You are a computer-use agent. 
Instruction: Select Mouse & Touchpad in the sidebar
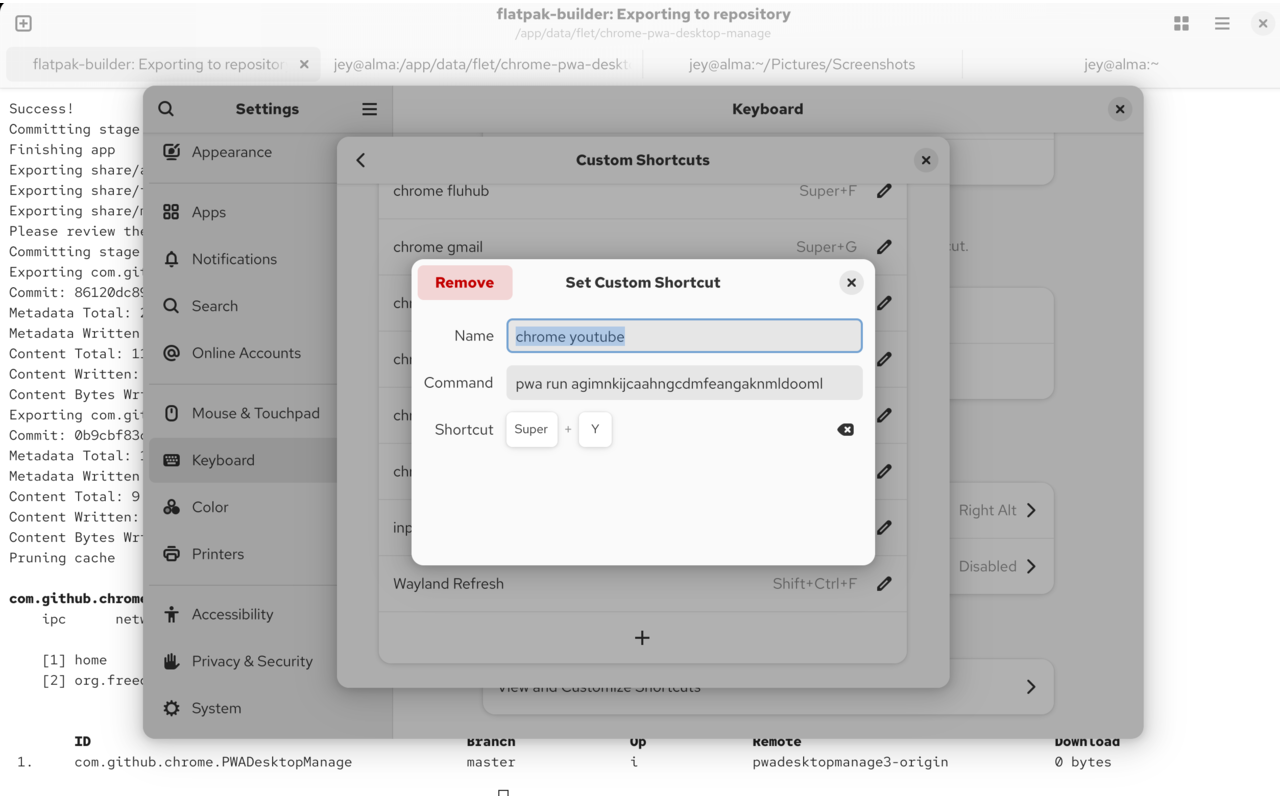(255, 413)
